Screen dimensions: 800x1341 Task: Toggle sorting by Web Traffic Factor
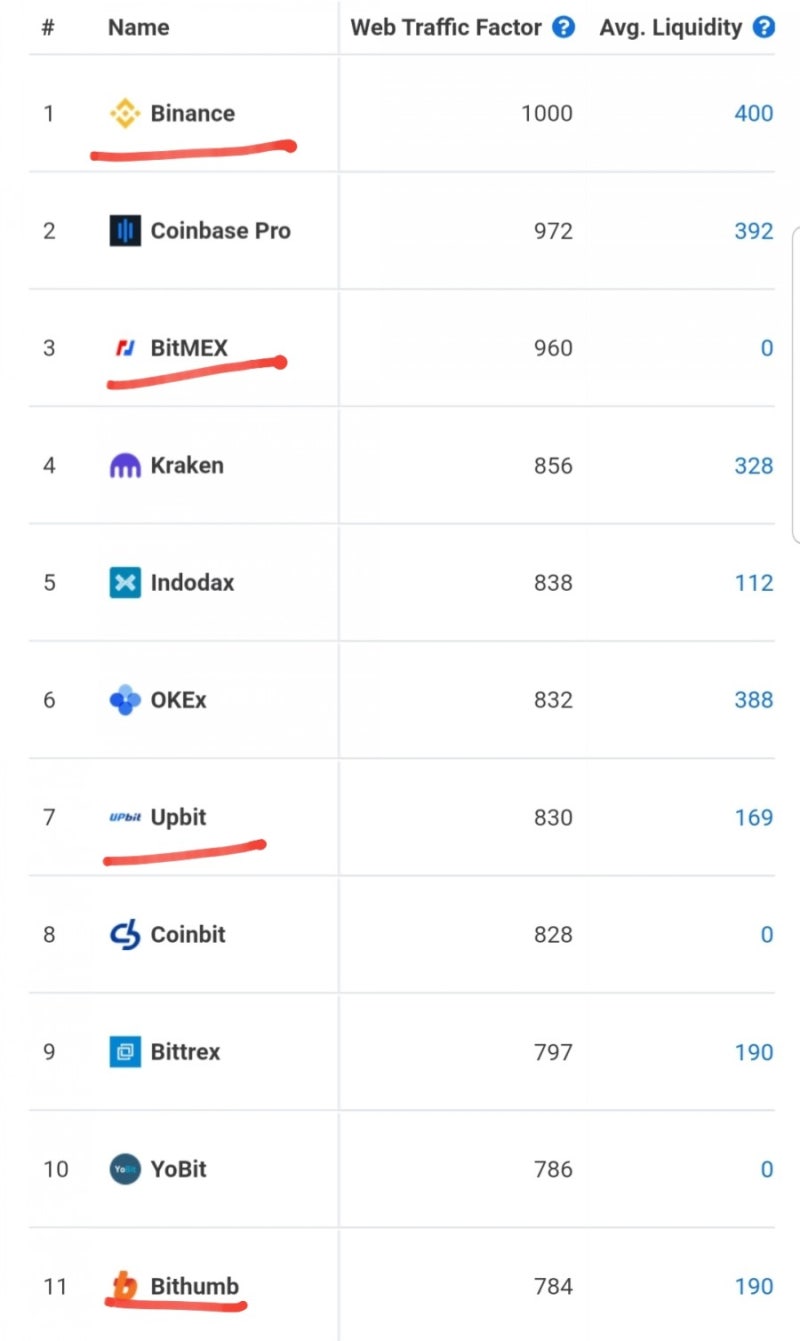coord(450,27)
